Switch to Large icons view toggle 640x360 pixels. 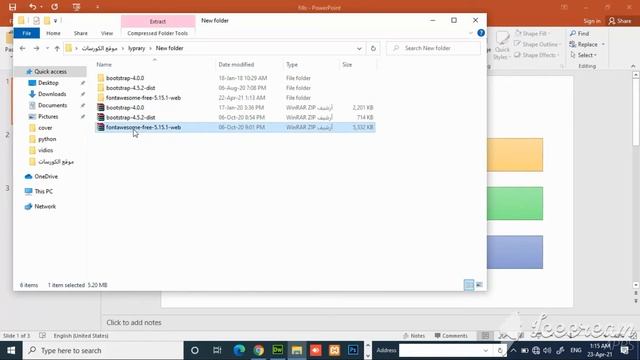[479, 285]
